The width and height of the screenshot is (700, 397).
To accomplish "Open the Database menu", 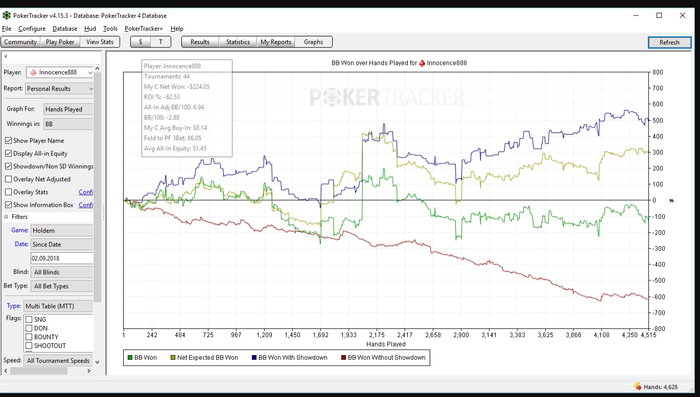I will pos(65,29).
